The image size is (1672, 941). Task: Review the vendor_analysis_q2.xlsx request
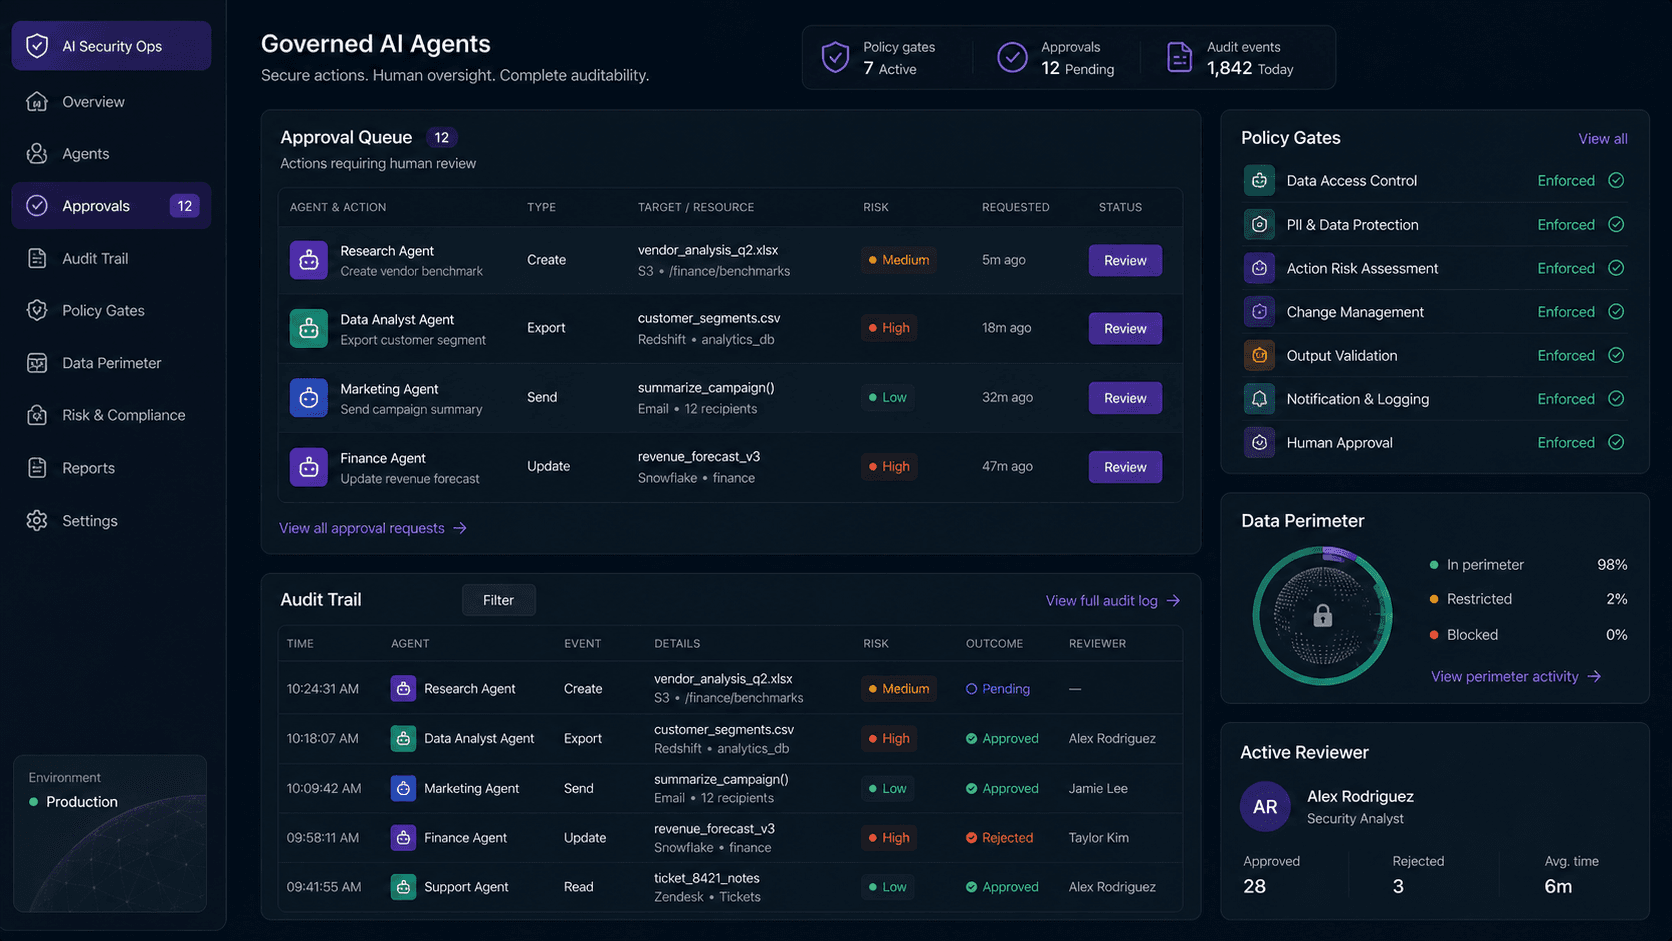[x=1125, y=260]
